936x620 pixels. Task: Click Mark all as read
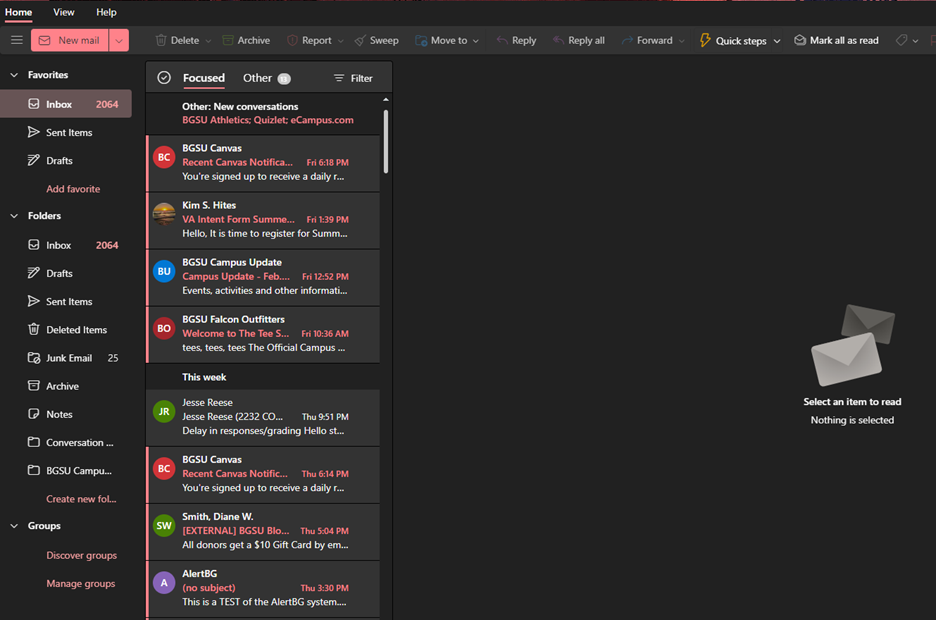tap(836, 40)
